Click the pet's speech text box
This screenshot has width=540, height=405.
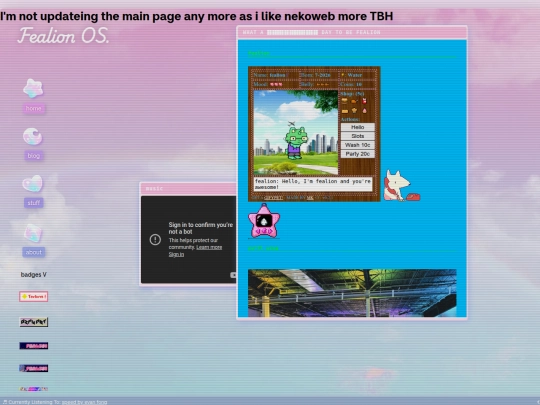(313, 184)
